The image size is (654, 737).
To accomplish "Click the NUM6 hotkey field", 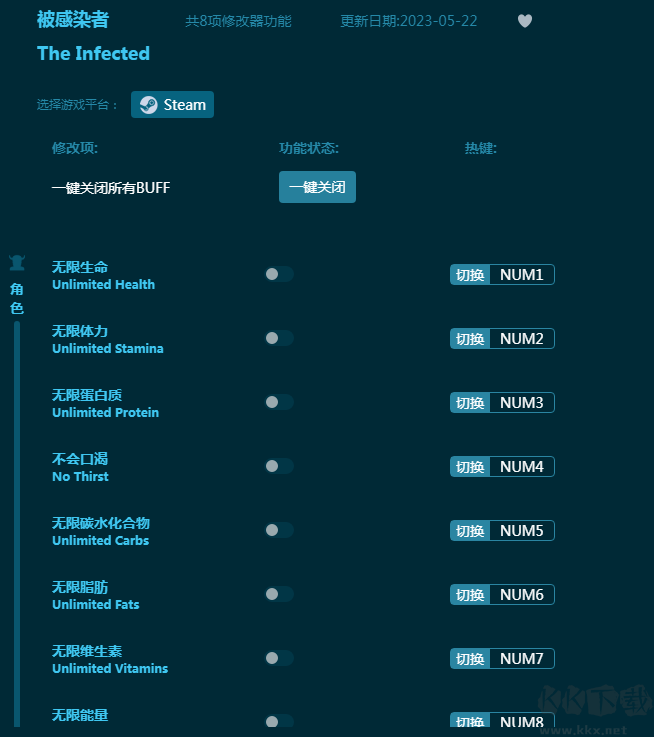I will tap(522, 594).
